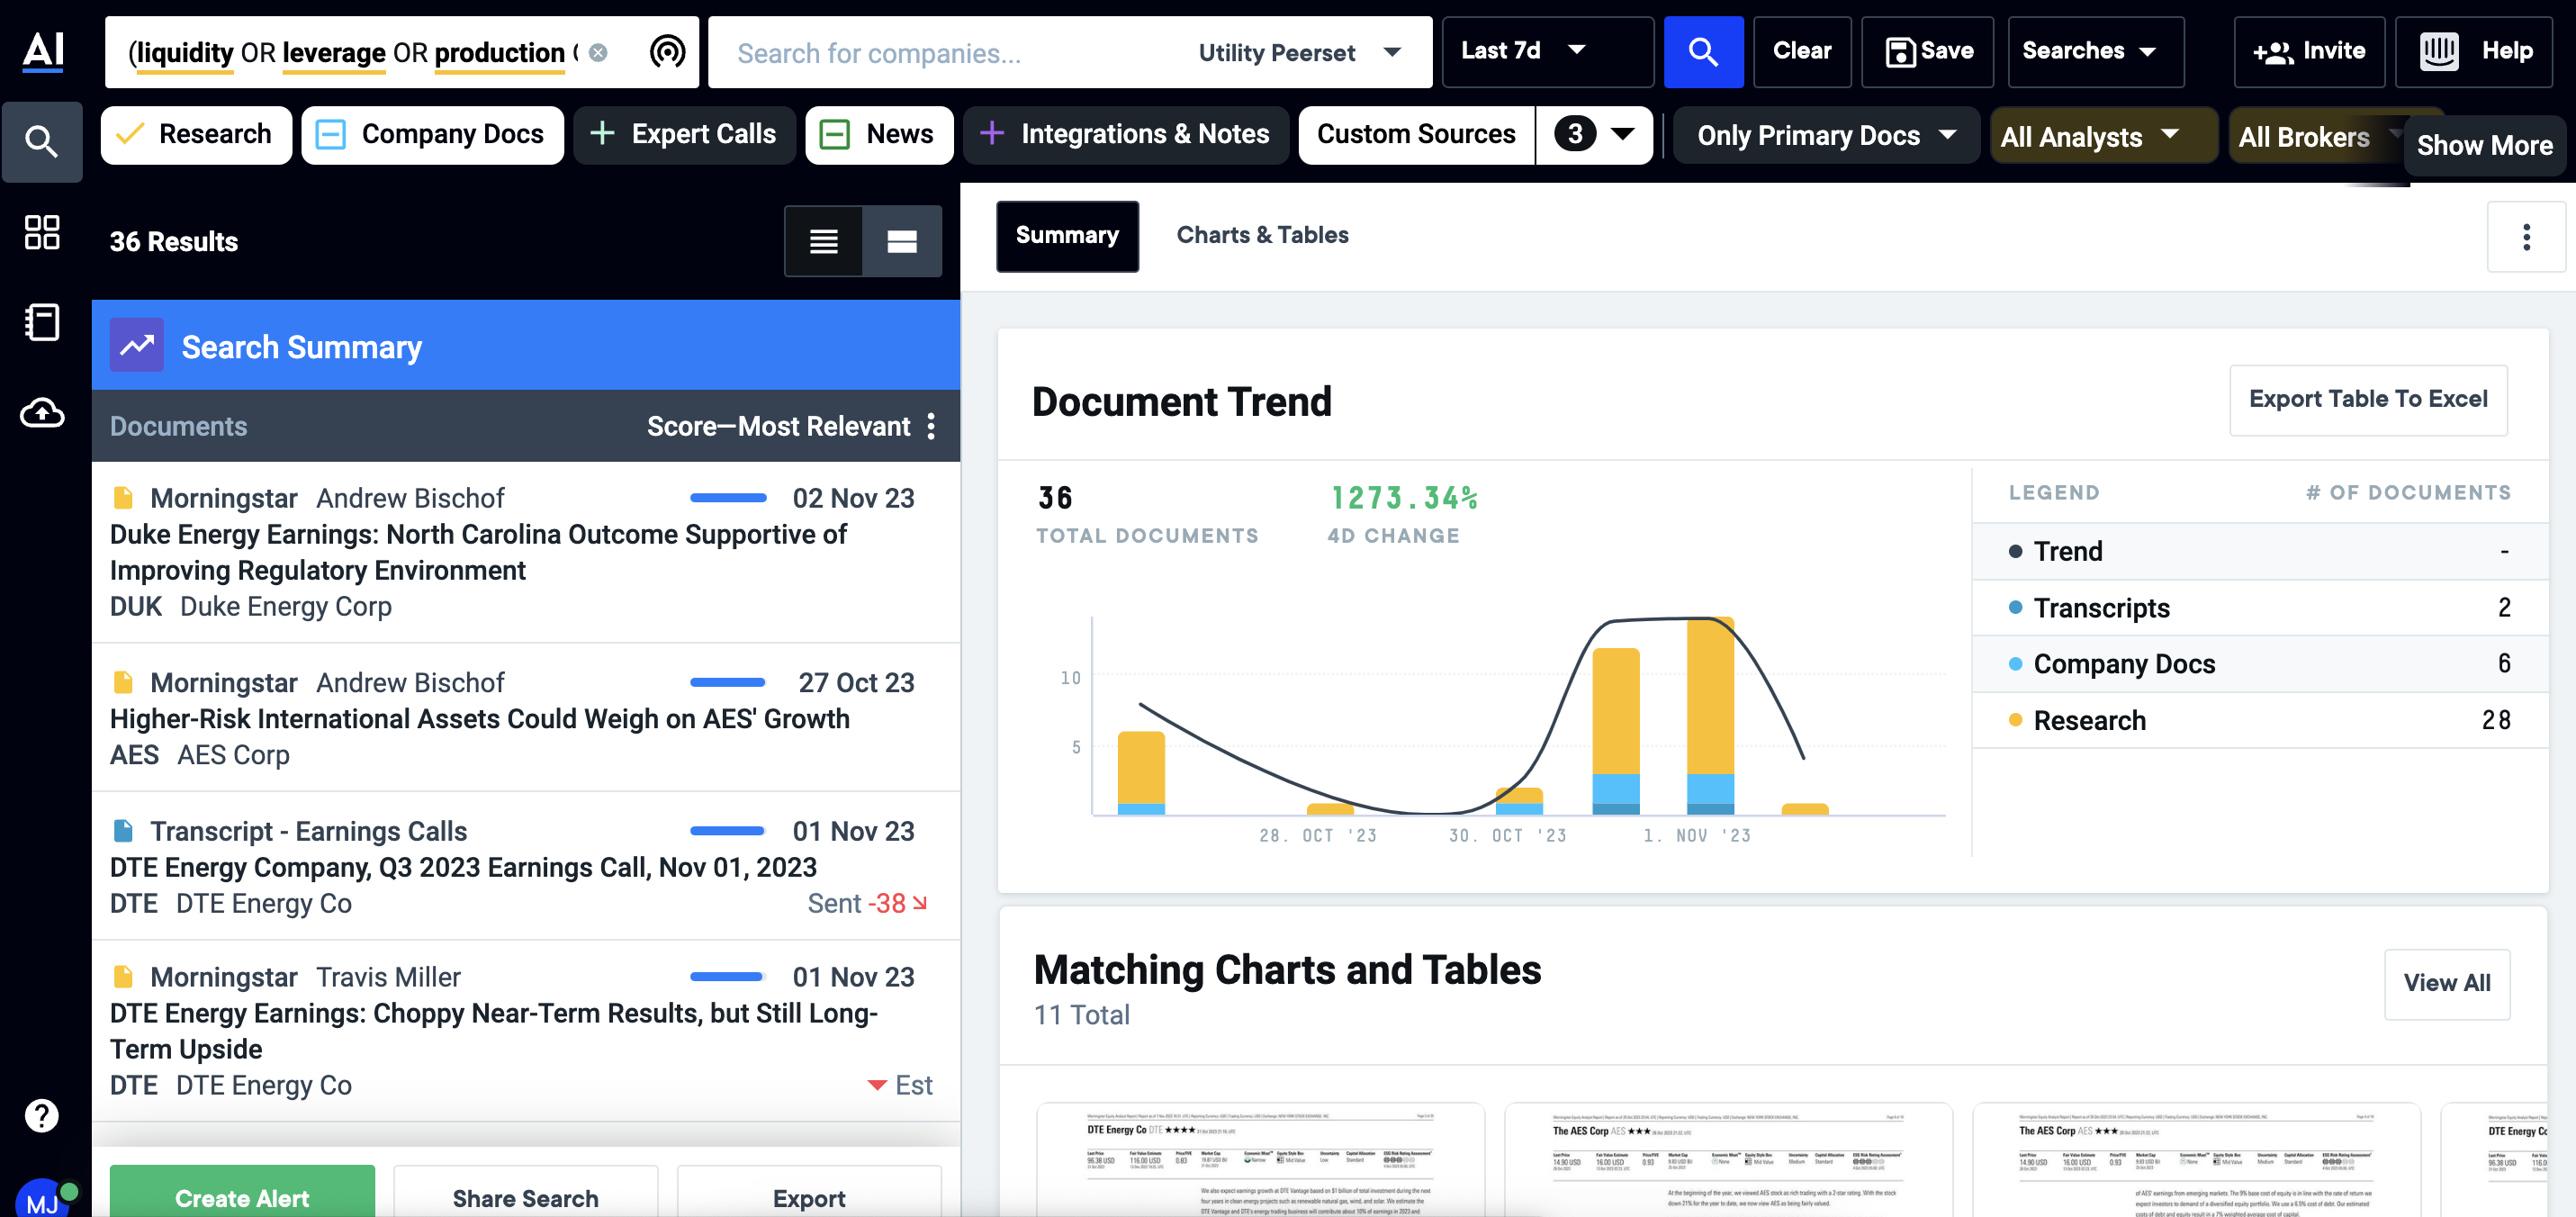Open the first AES Corp chart thumbnail
The width and height of the screenshot is (2576, 1217).
coord(1728,1160)
